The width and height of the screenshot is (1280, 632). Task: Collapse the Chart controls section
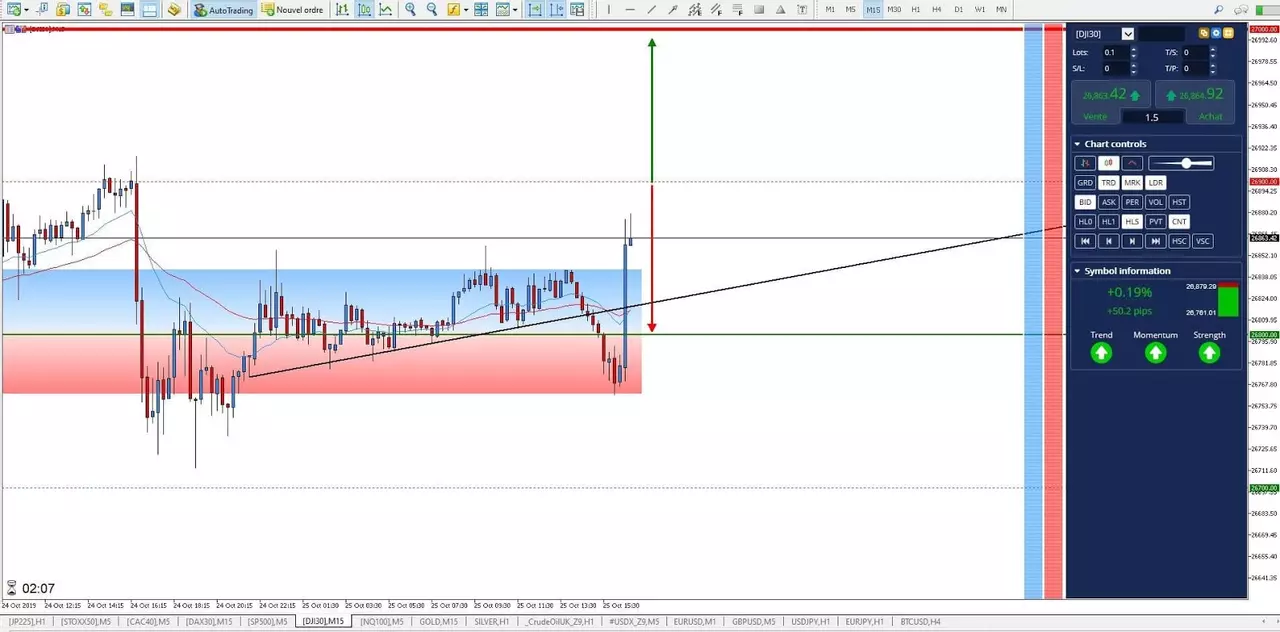click(1077, 144)
